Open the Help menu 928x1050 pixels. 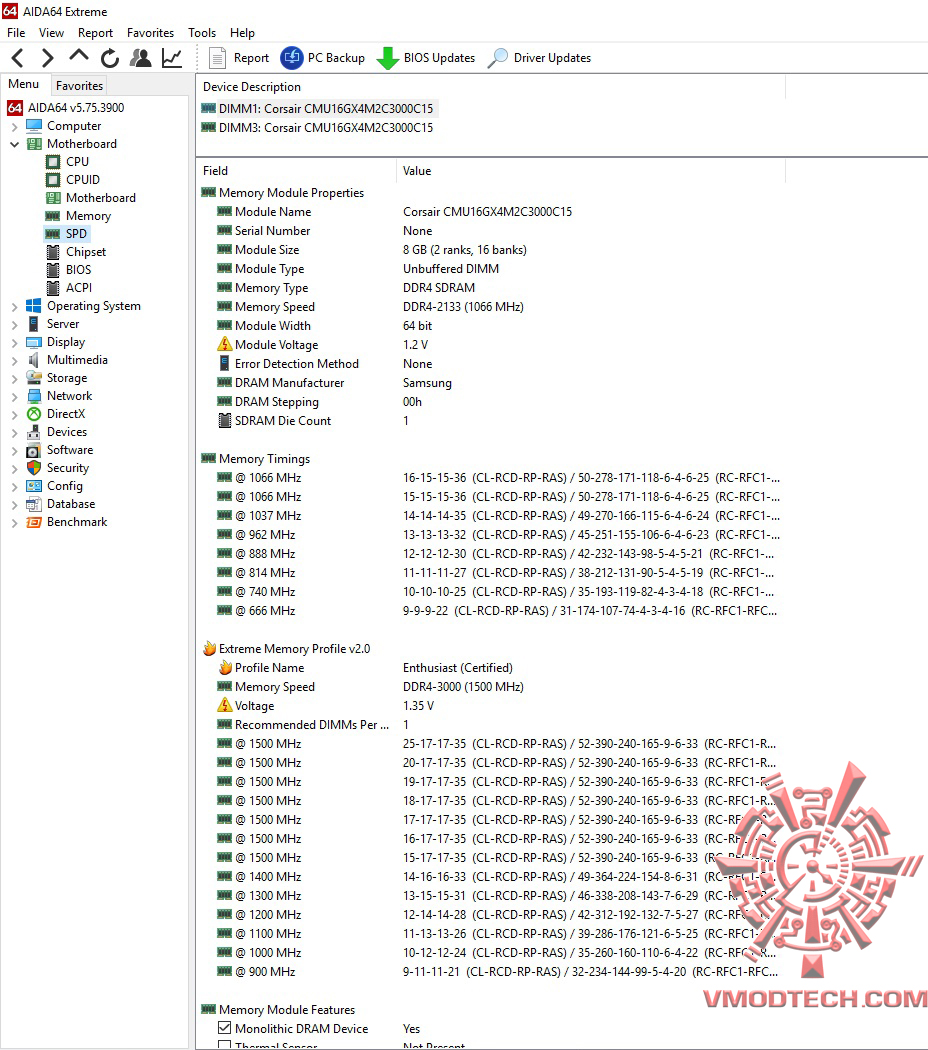[x=242, y=33]
